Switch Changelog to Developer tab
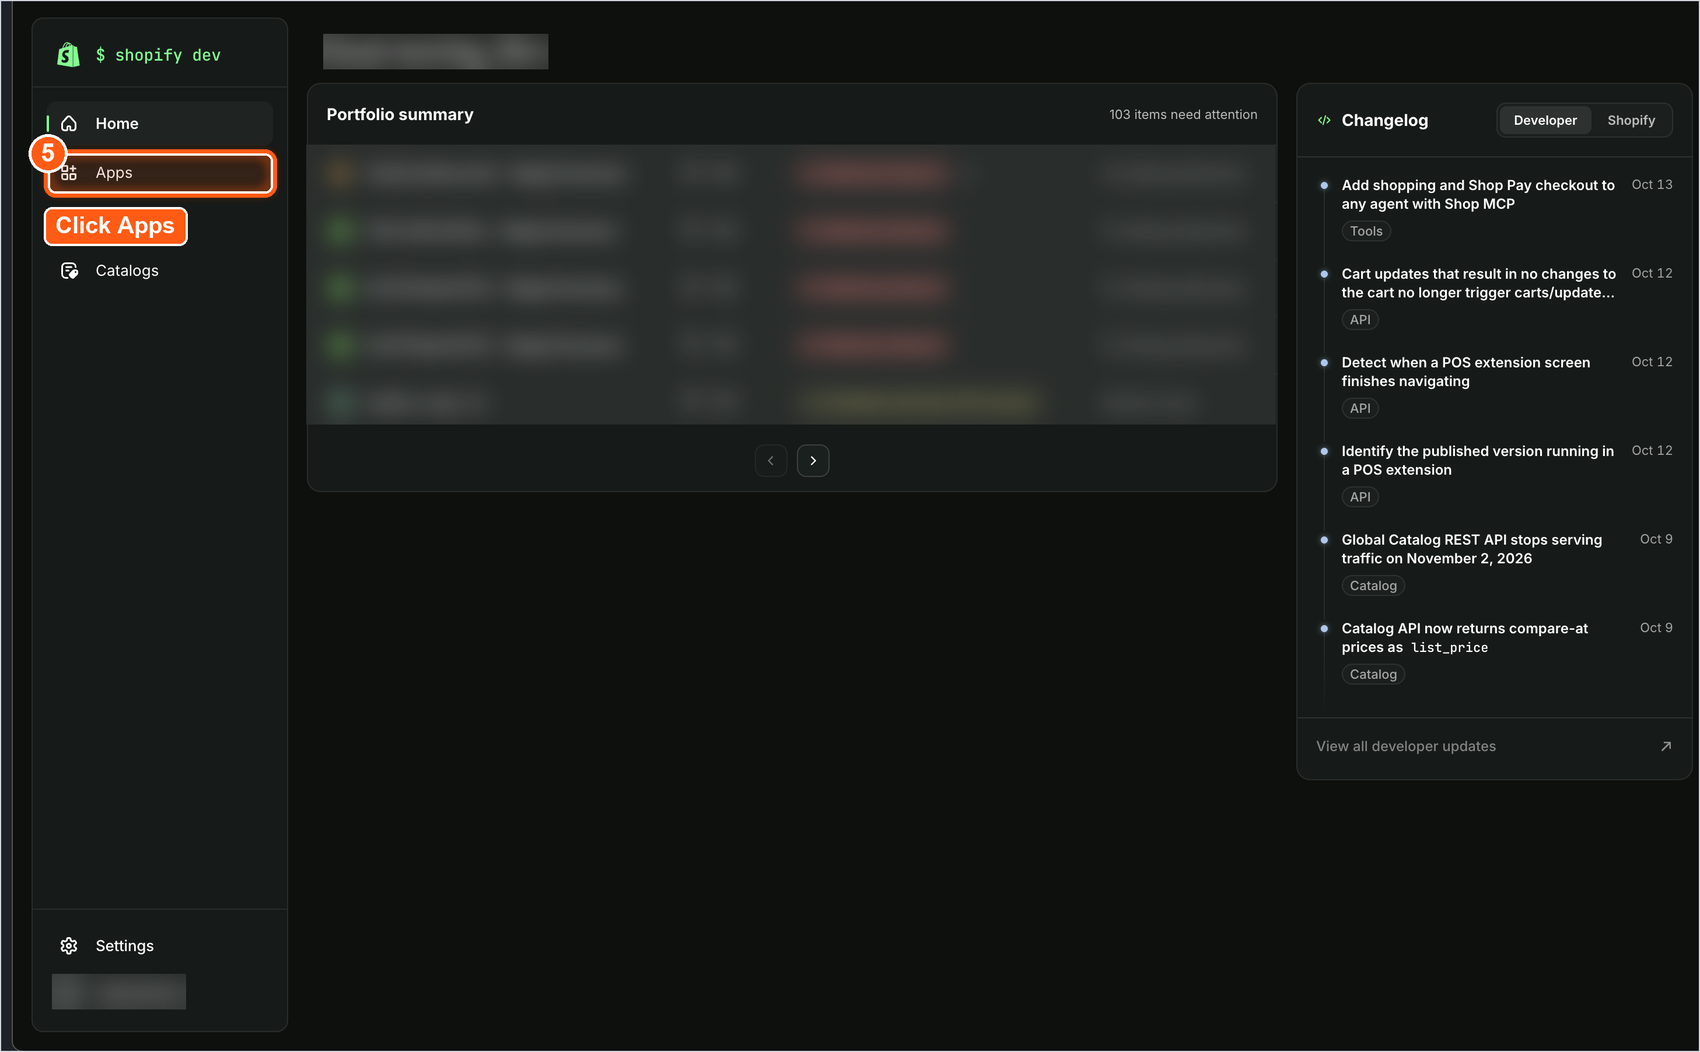1700x1052 pixels. click(x=1545, y=120)
